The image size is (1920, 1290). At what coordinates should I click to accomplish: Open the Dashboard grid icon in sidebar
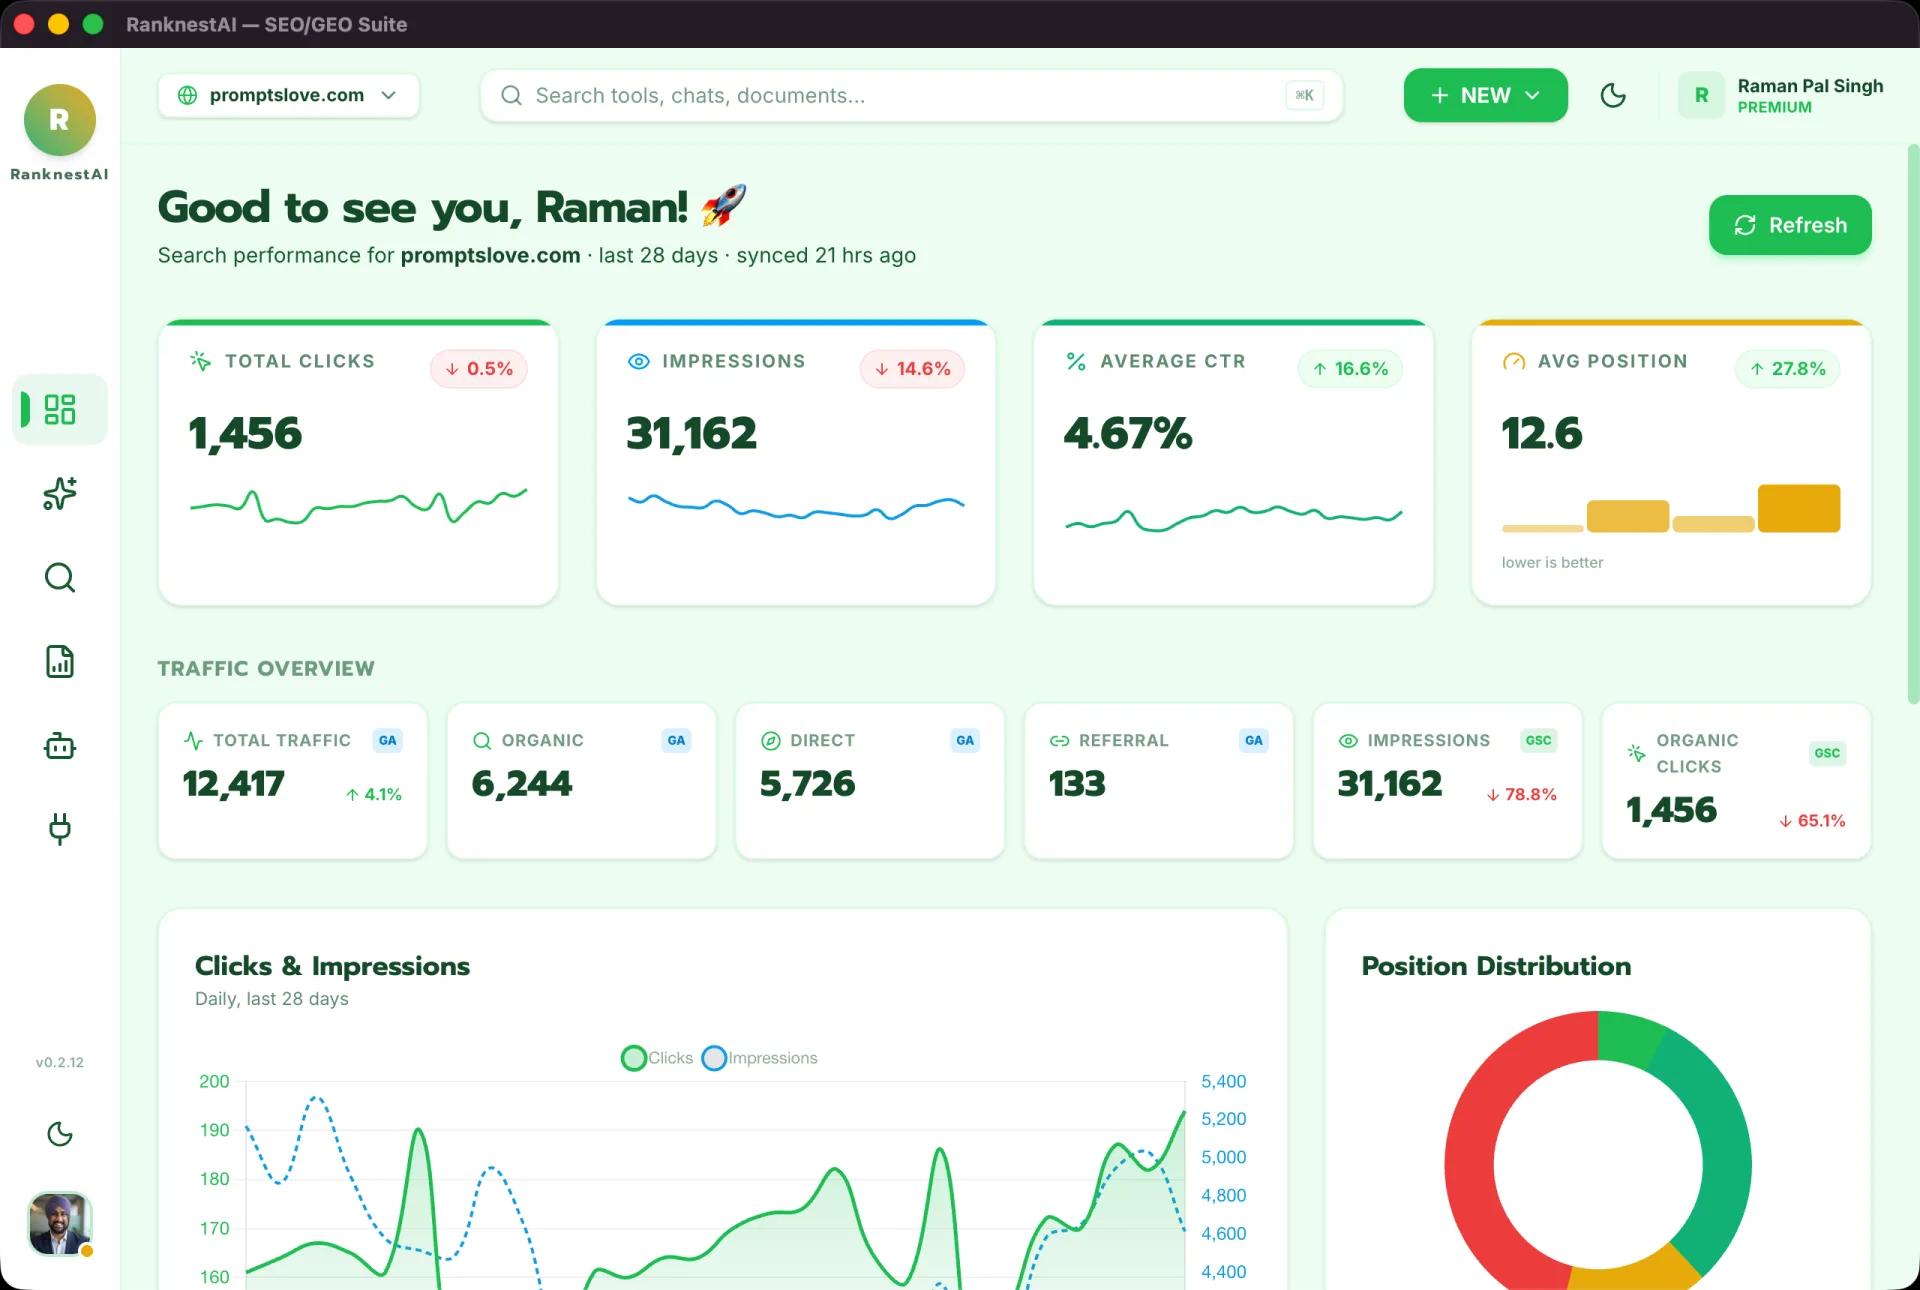coord(60,409)
